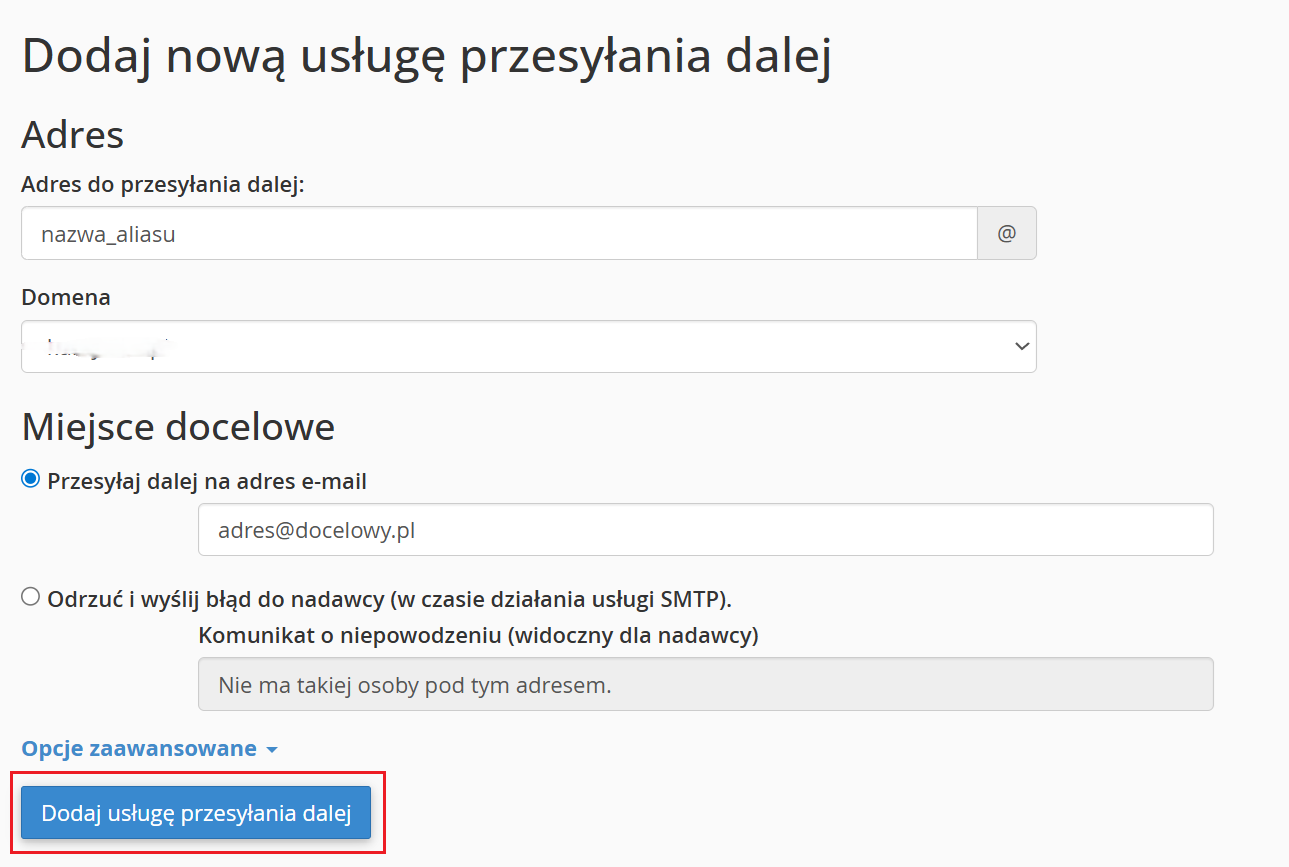Screen dimensions: 1289x867
Task: Click the adres@docelowy.pl destination email field
Action: 705,530
